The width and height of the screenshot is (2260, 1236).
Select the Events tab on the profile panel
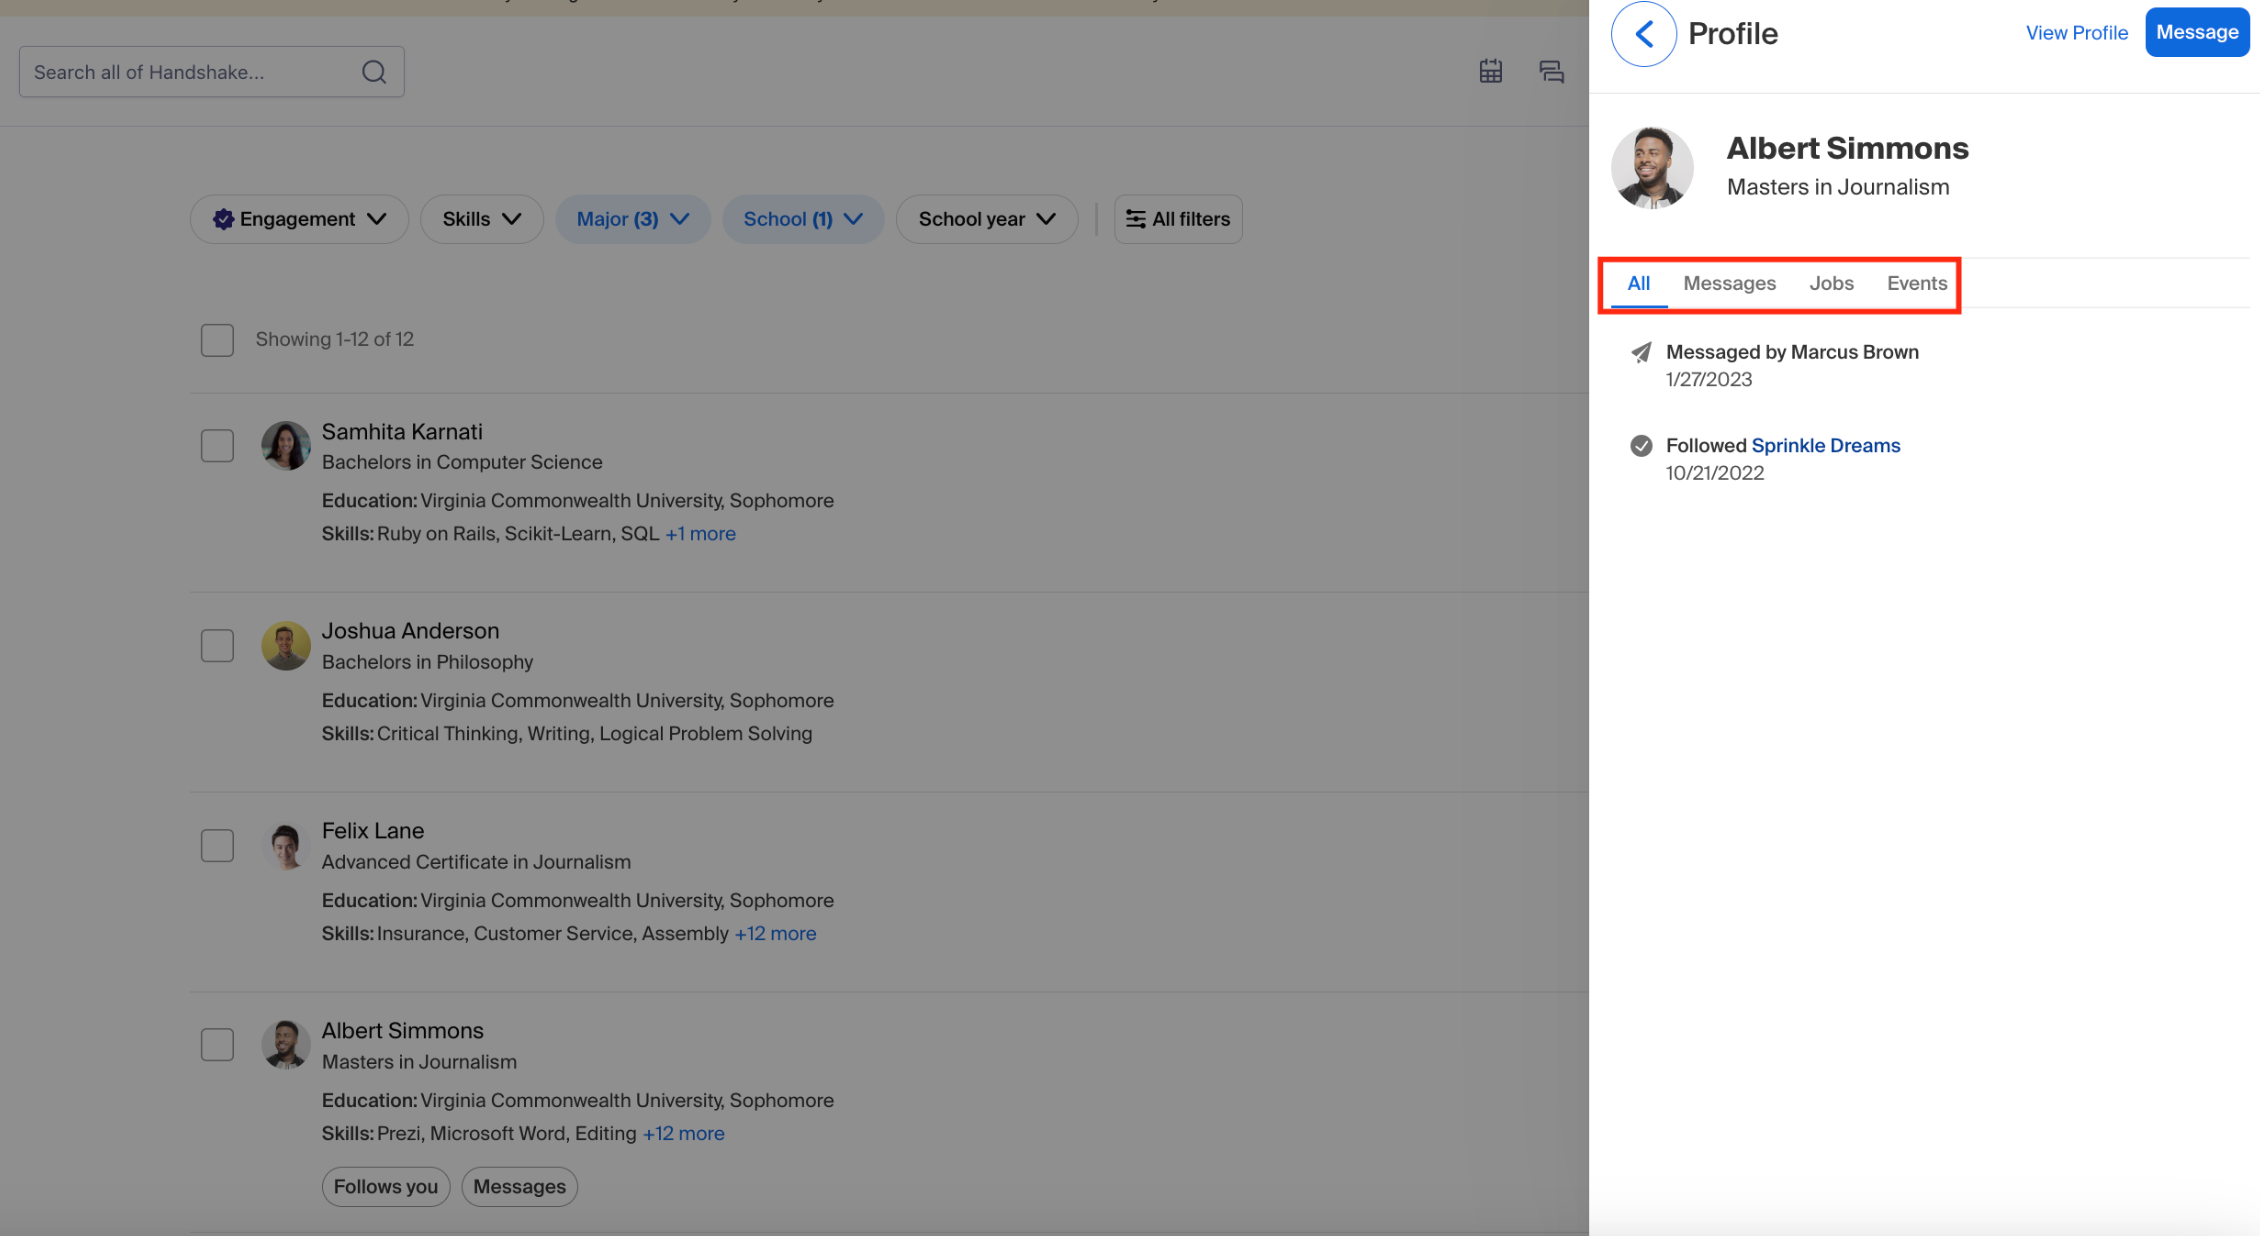1916,283
